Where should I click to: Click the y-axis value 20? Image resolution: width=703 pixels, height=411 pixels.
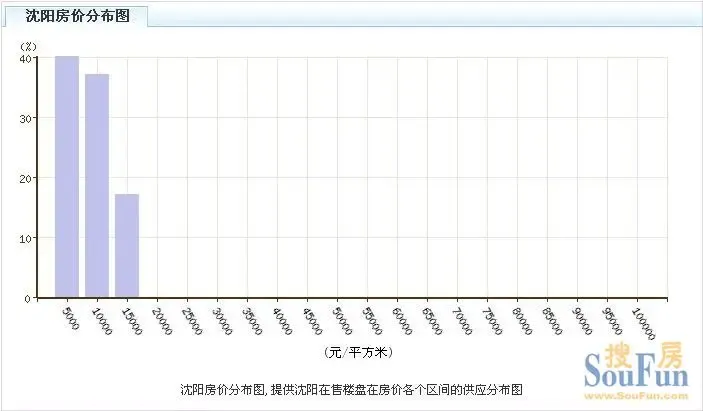[x=26, y=178]
